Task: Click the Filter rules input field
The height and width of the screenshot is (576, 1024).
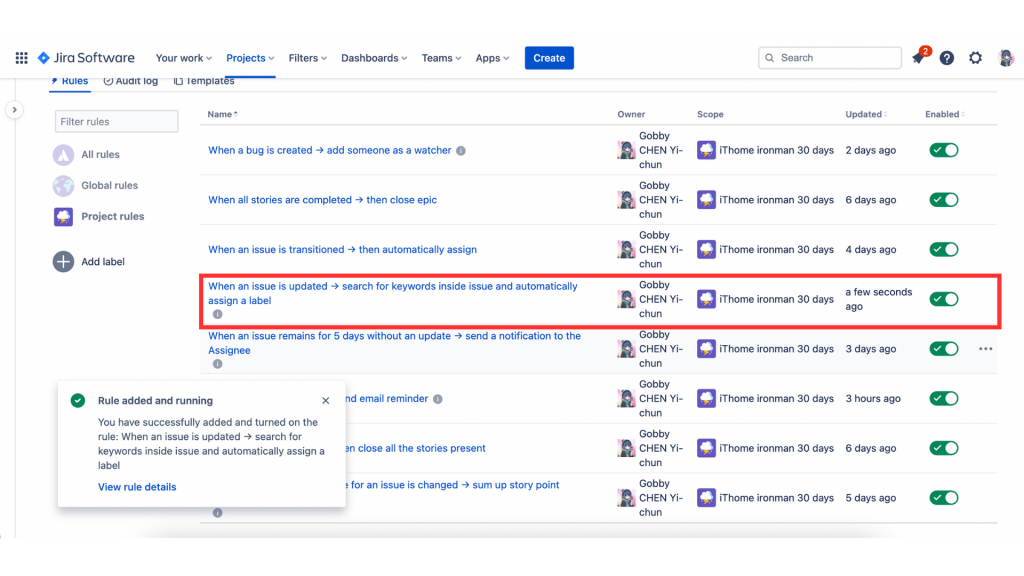Action: tap(116, 121)
